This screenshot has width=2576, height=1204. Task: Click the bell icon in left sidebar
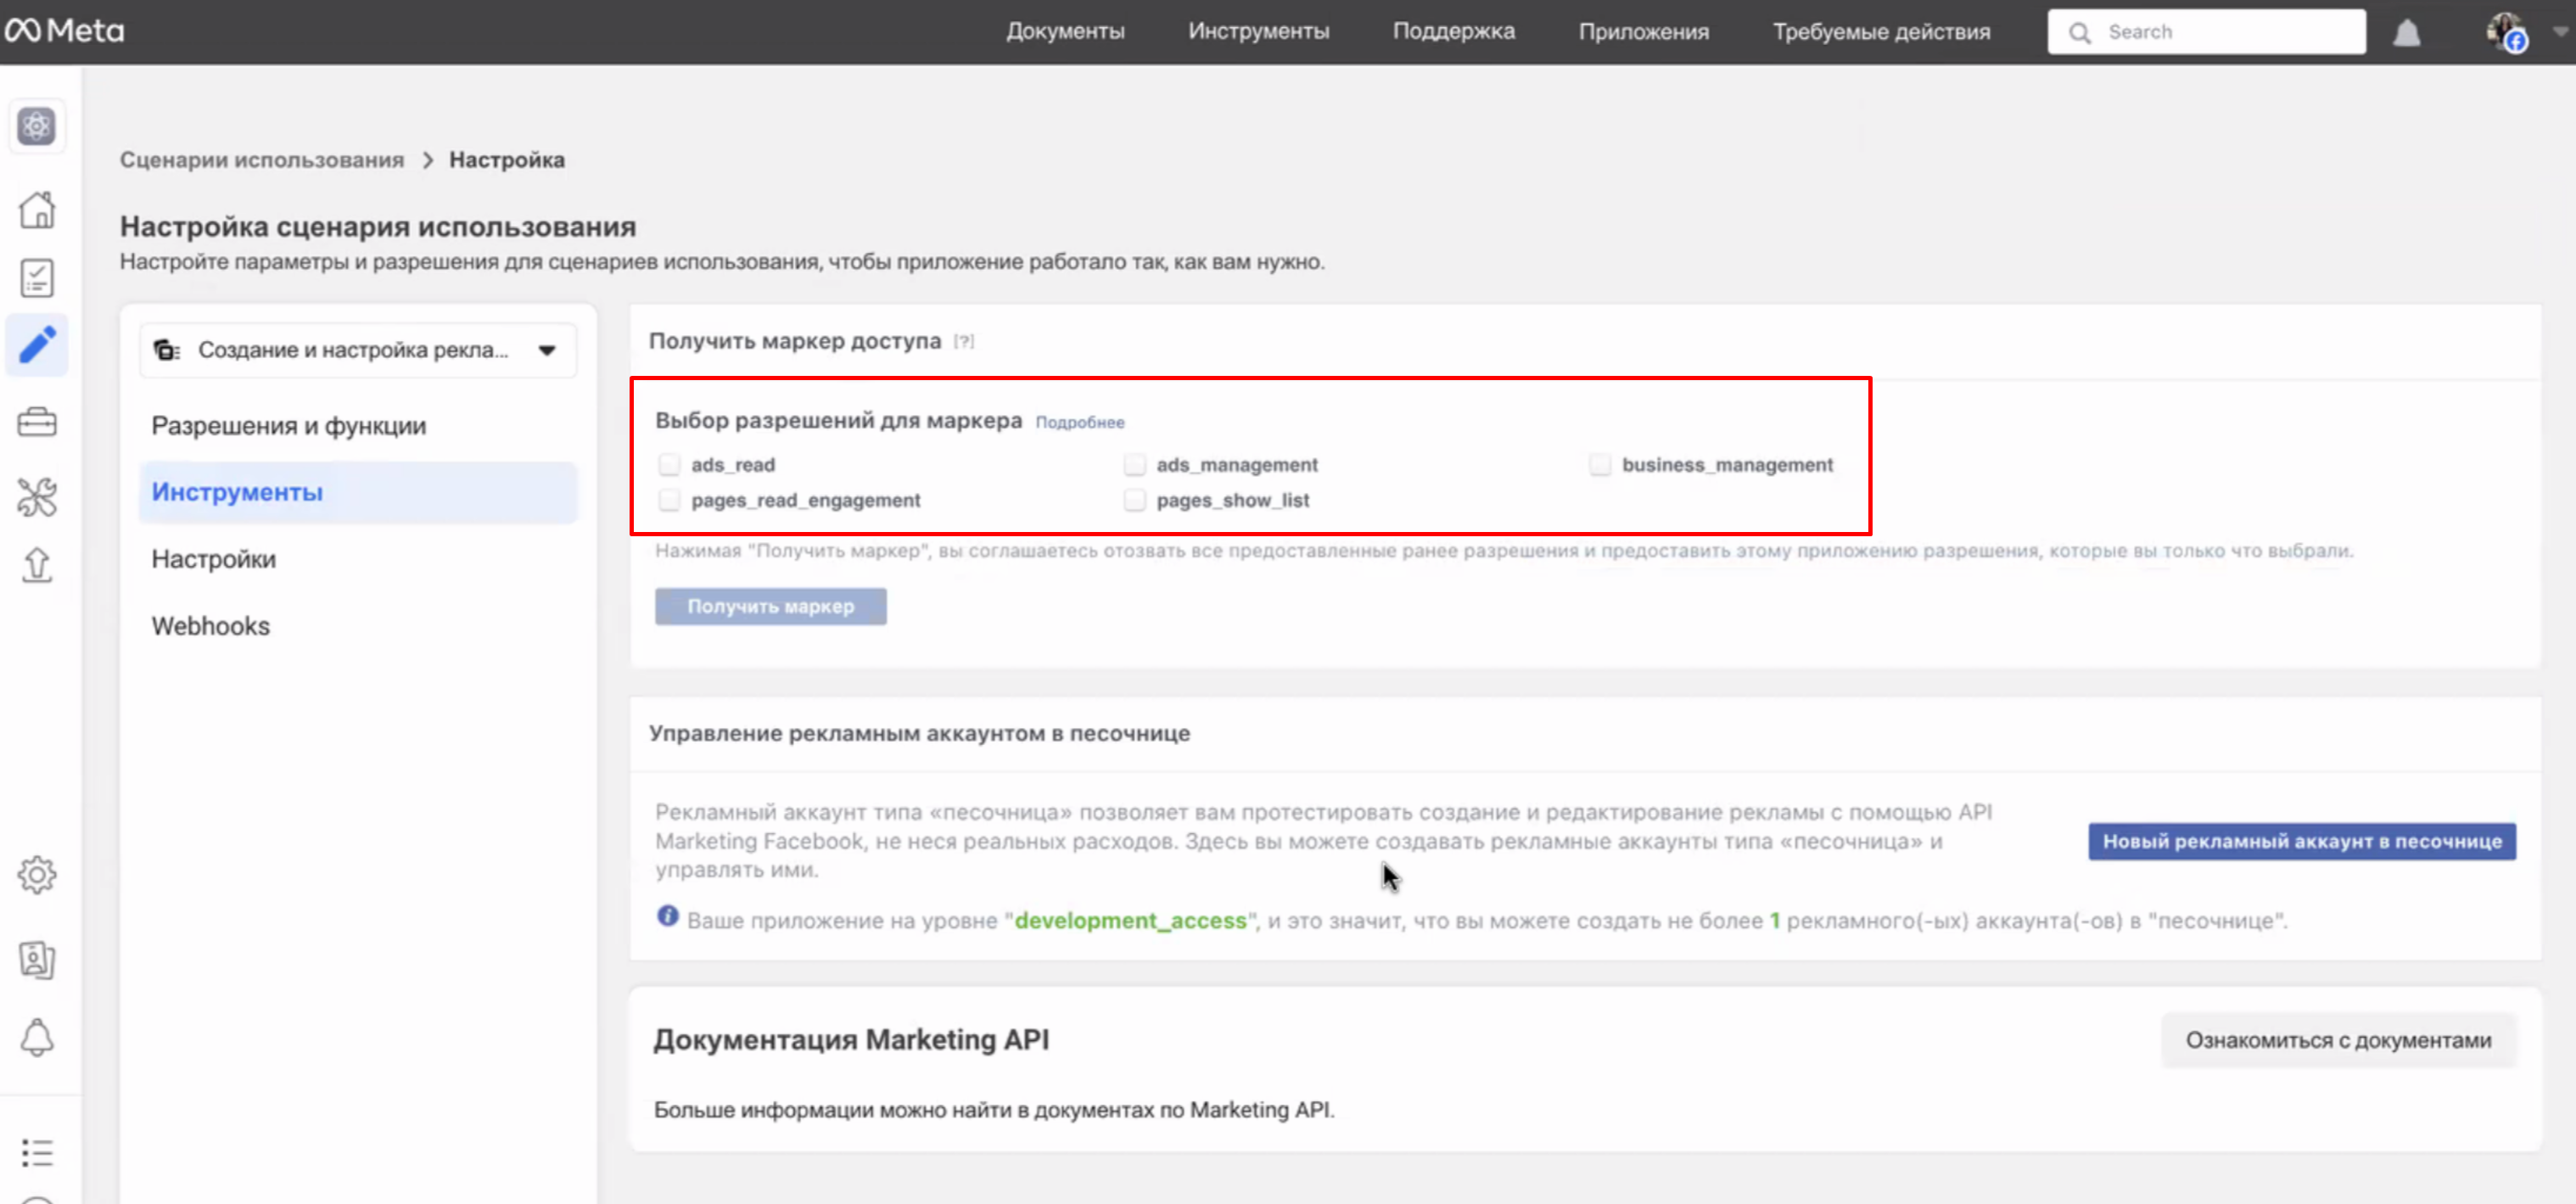(37, 1037)
